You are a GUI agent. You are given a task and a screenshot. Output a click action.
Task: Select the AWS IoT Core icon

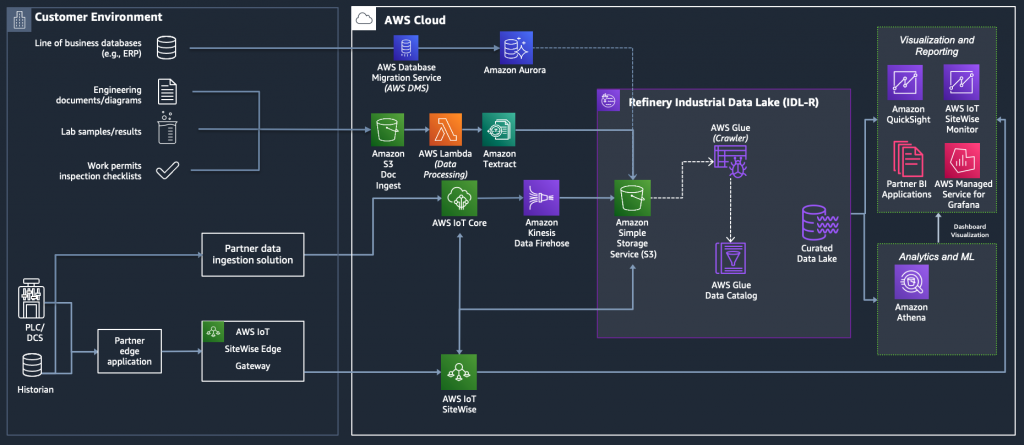459,198
